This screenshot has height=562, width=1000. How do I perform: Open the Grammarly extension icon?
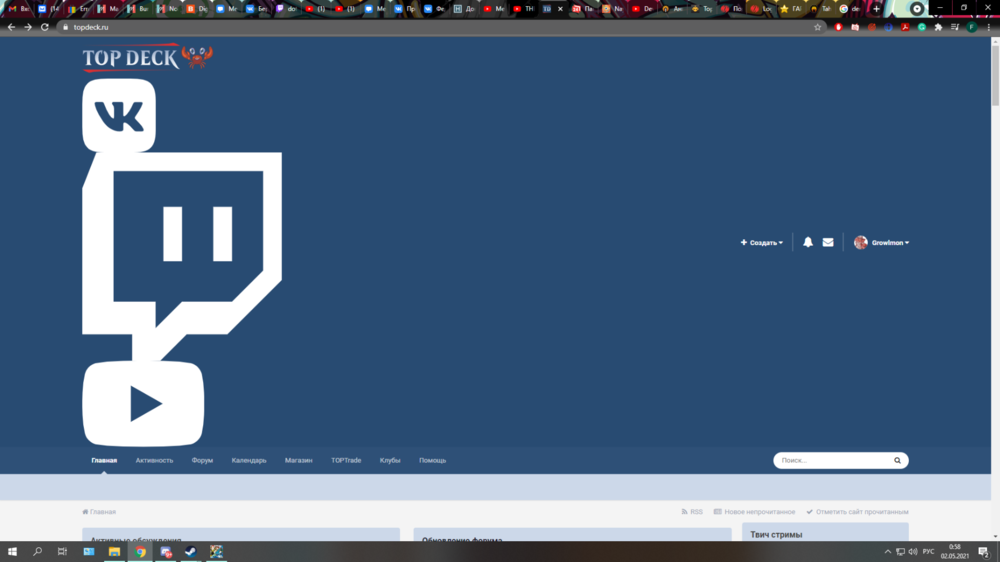pyautogui.click(x=922, y=27)
